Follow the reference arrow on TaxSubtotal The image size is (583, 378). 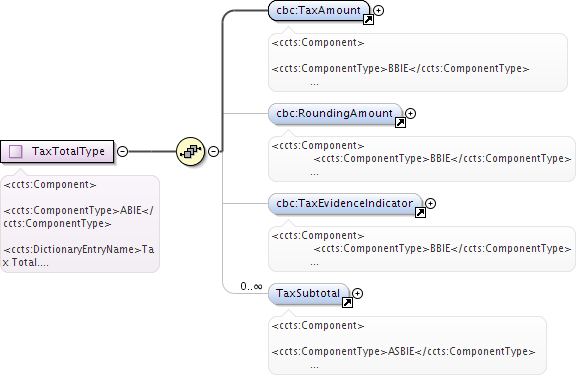point(347,303)
